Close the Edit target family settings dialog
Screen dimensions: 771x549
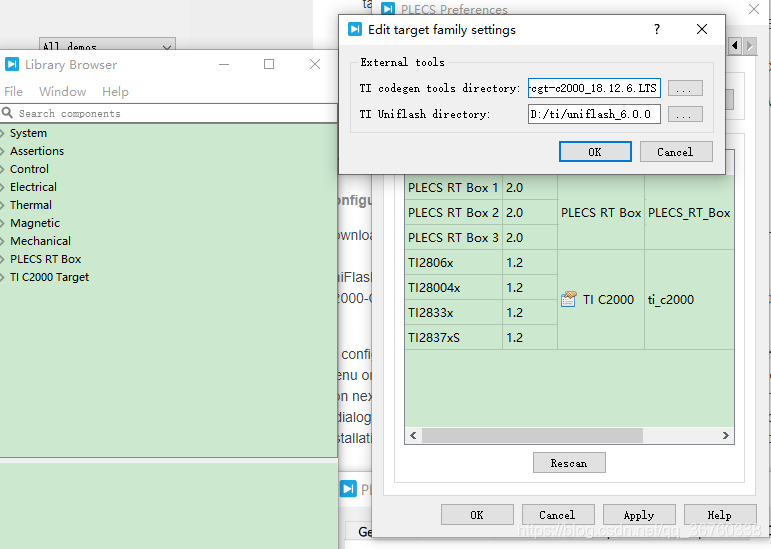[702, 29]
